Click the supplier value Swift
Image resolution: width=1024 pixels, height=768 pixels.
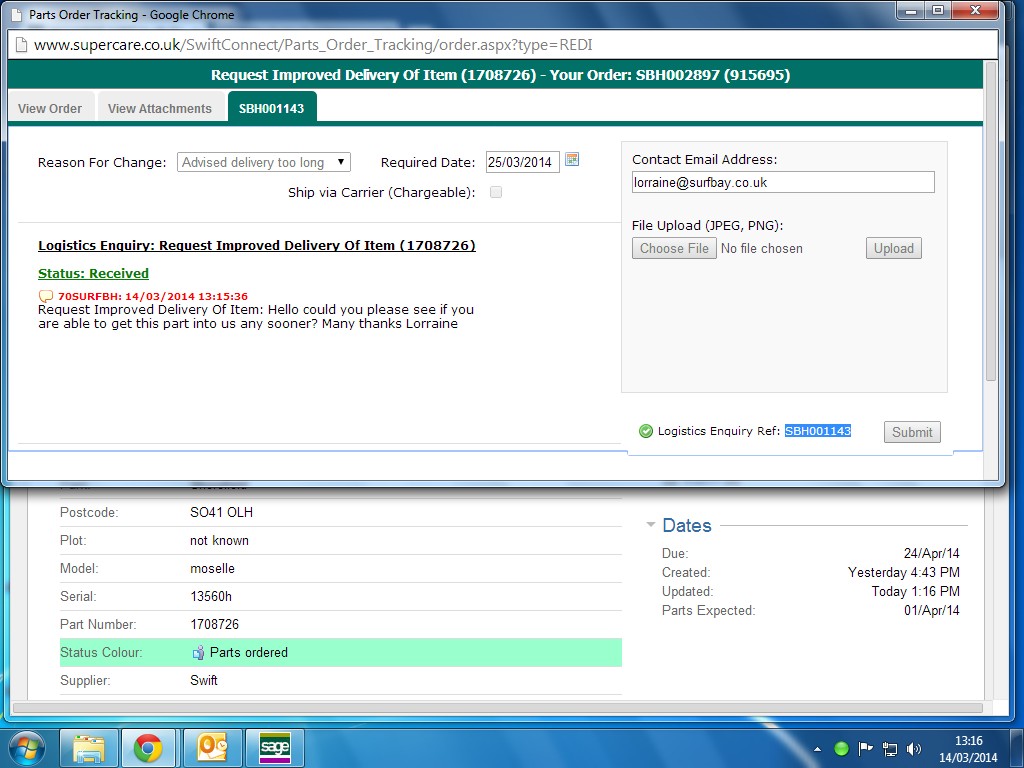click(204, 680)
